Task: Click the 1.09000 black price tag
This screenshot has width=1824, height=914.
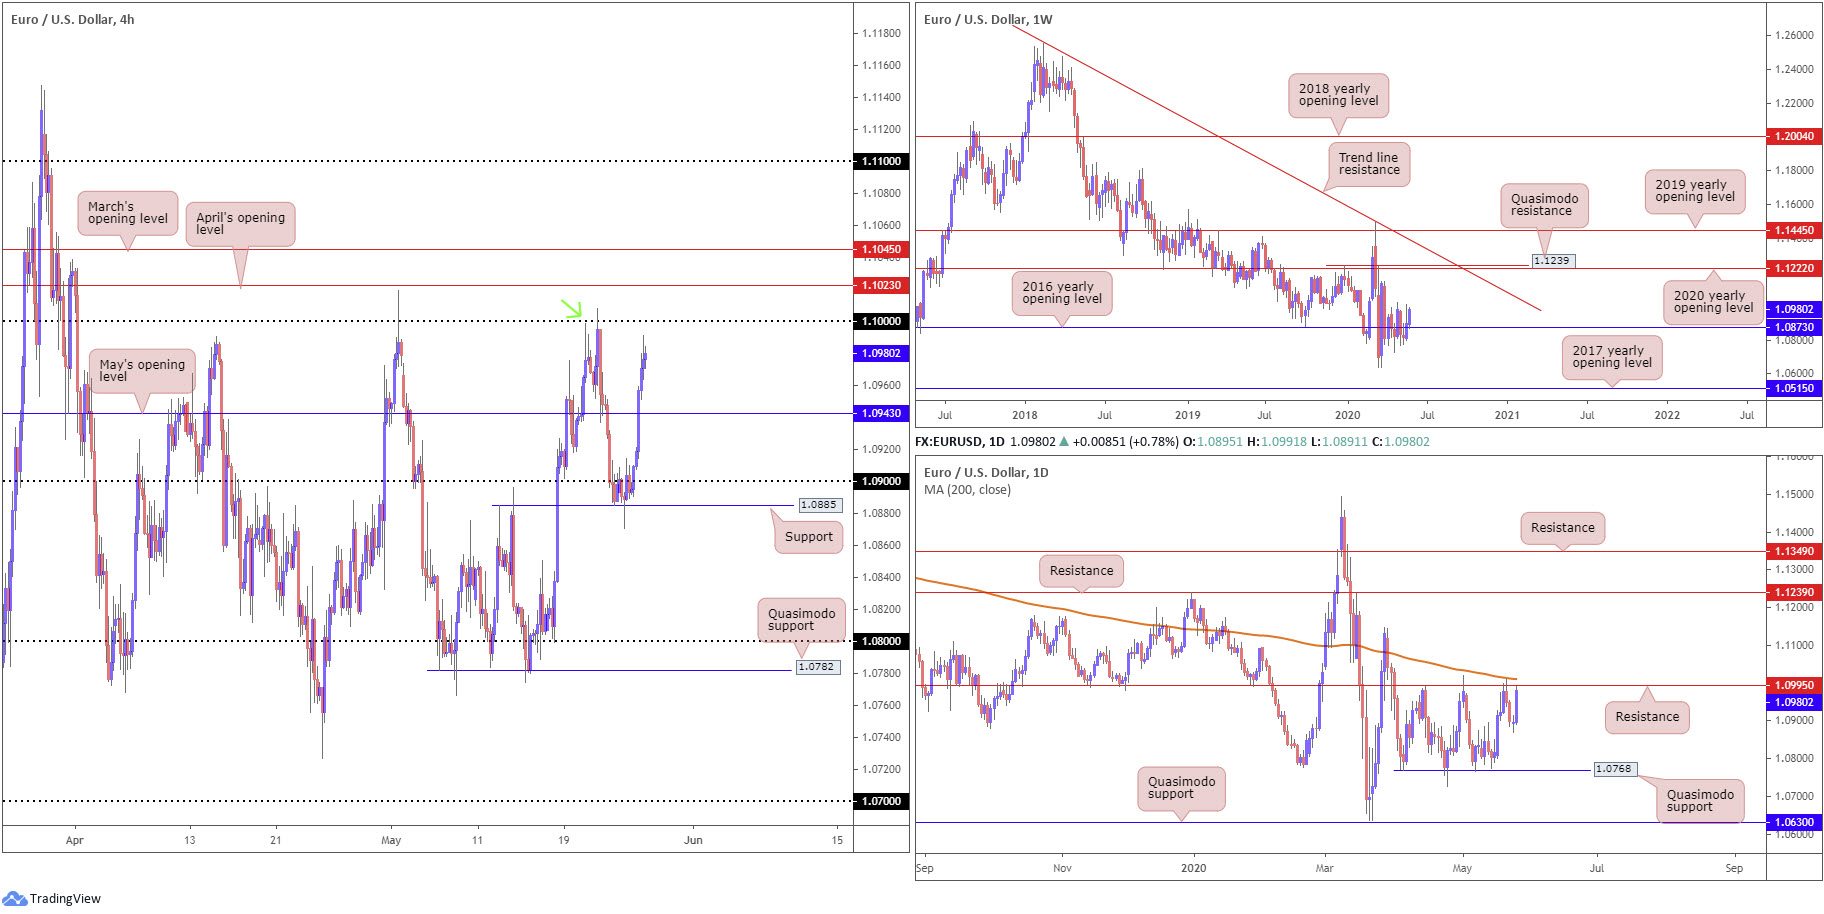Action: pyautogui.click(x=881, y=481)
